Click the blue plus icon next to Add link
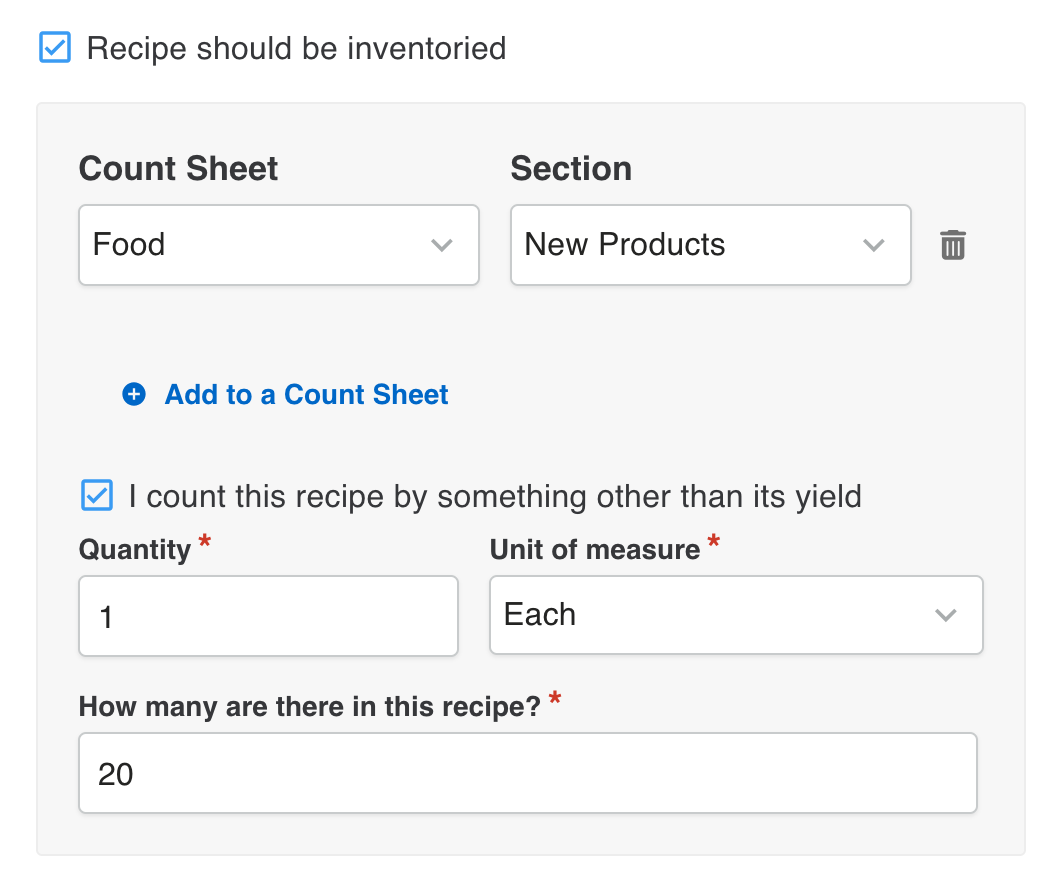Viewport: 1054px width, 896px height. point(133,394)
